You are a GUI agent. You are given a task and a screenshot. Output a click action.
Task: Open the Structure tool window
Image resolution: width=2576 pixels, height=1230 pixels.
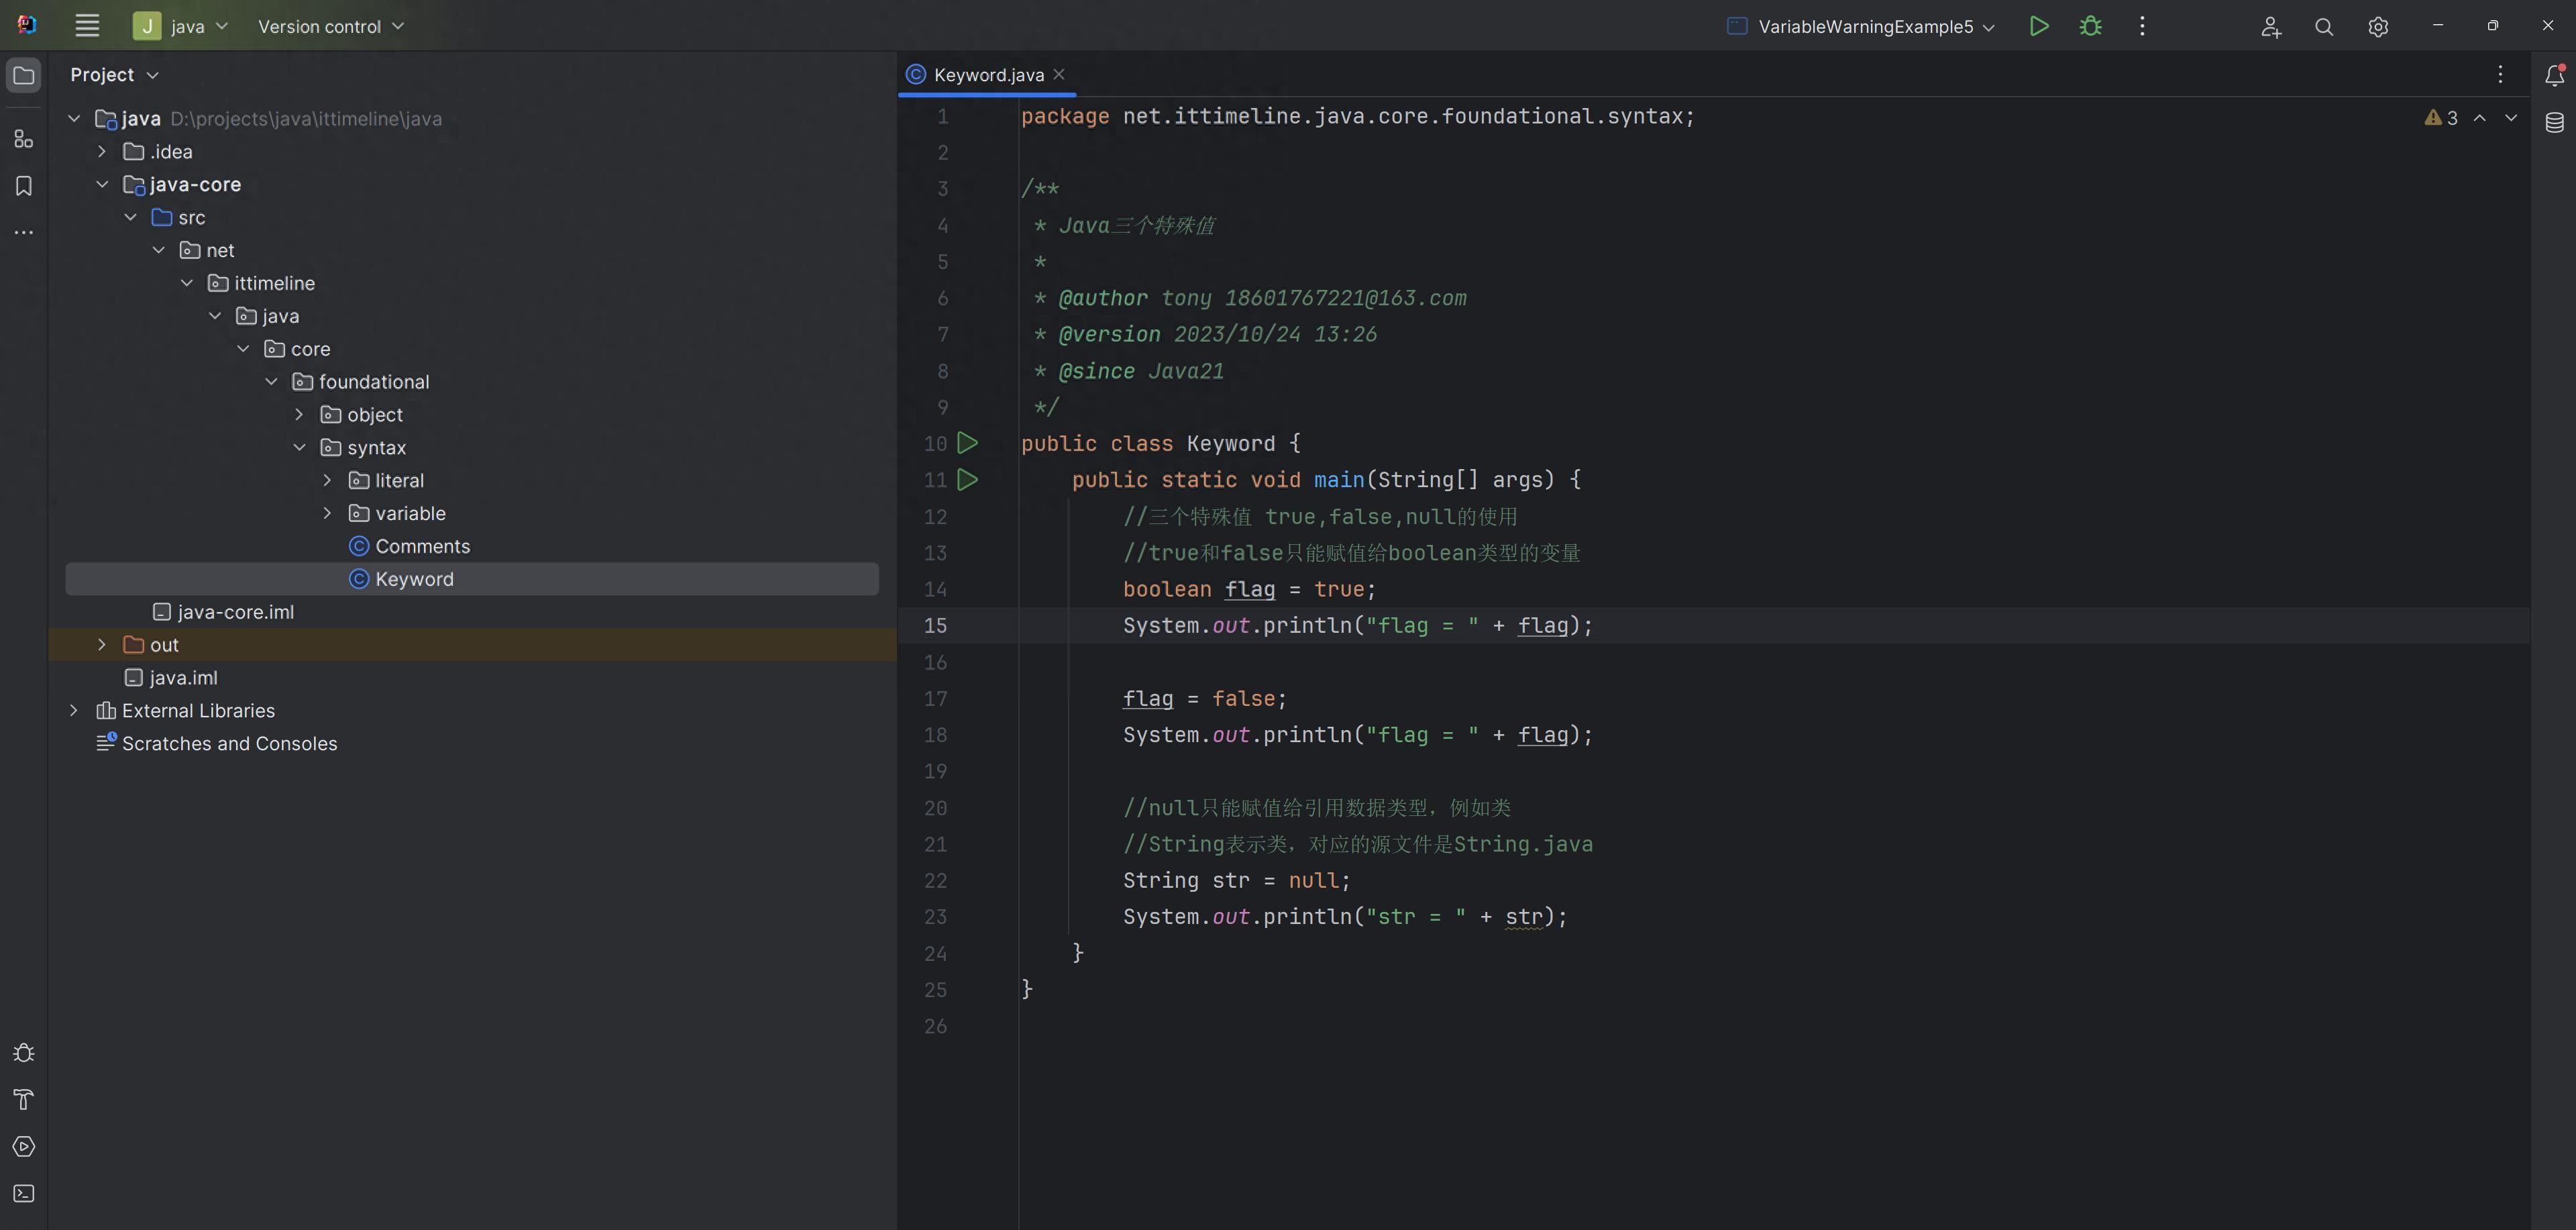click(24, 139)
